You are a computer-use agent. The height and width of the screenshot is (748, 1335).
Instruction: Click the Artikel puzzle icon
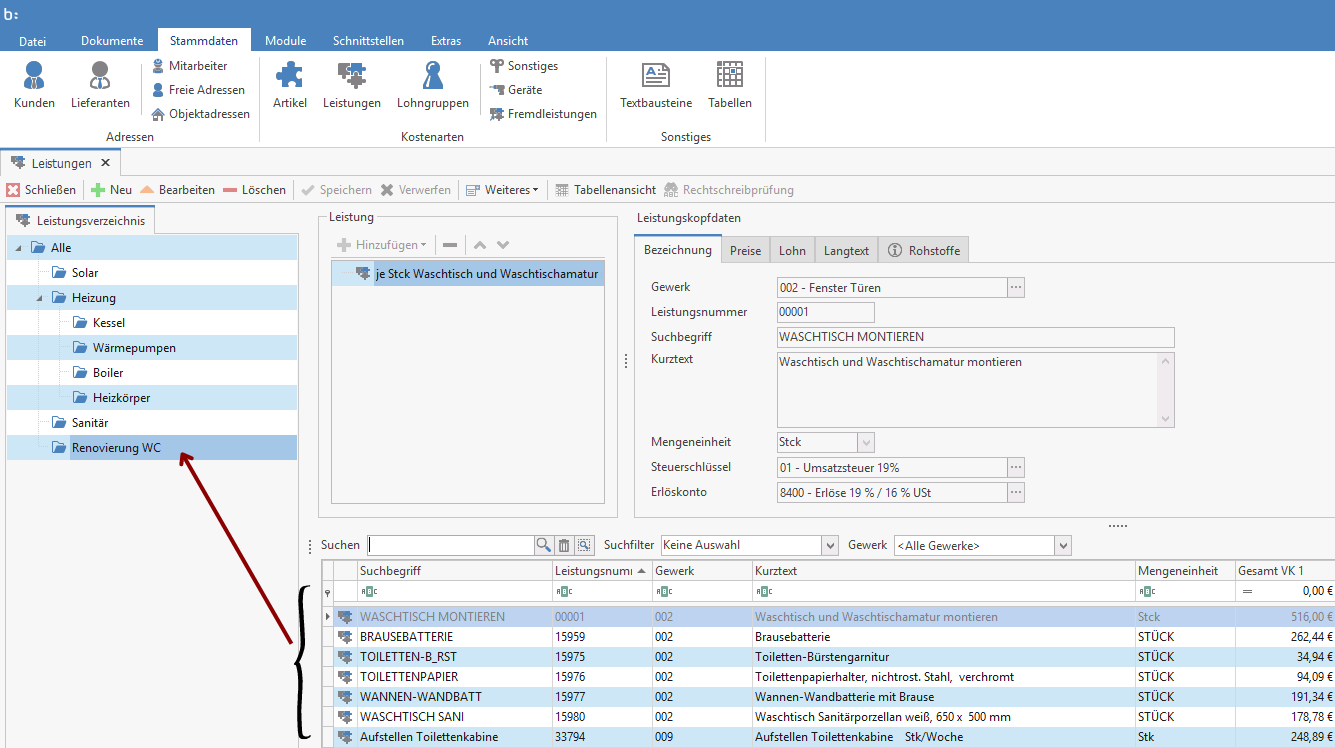point(289,85)
